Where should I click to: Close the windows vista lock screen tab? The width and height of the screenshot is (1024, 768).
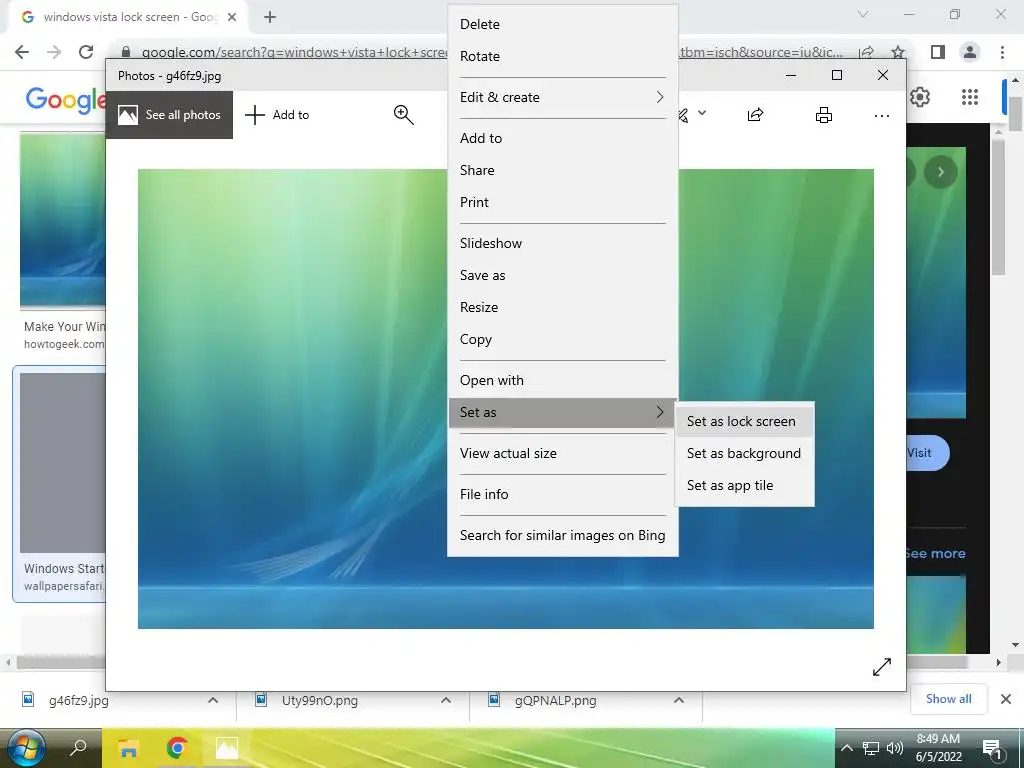point(232,18)
